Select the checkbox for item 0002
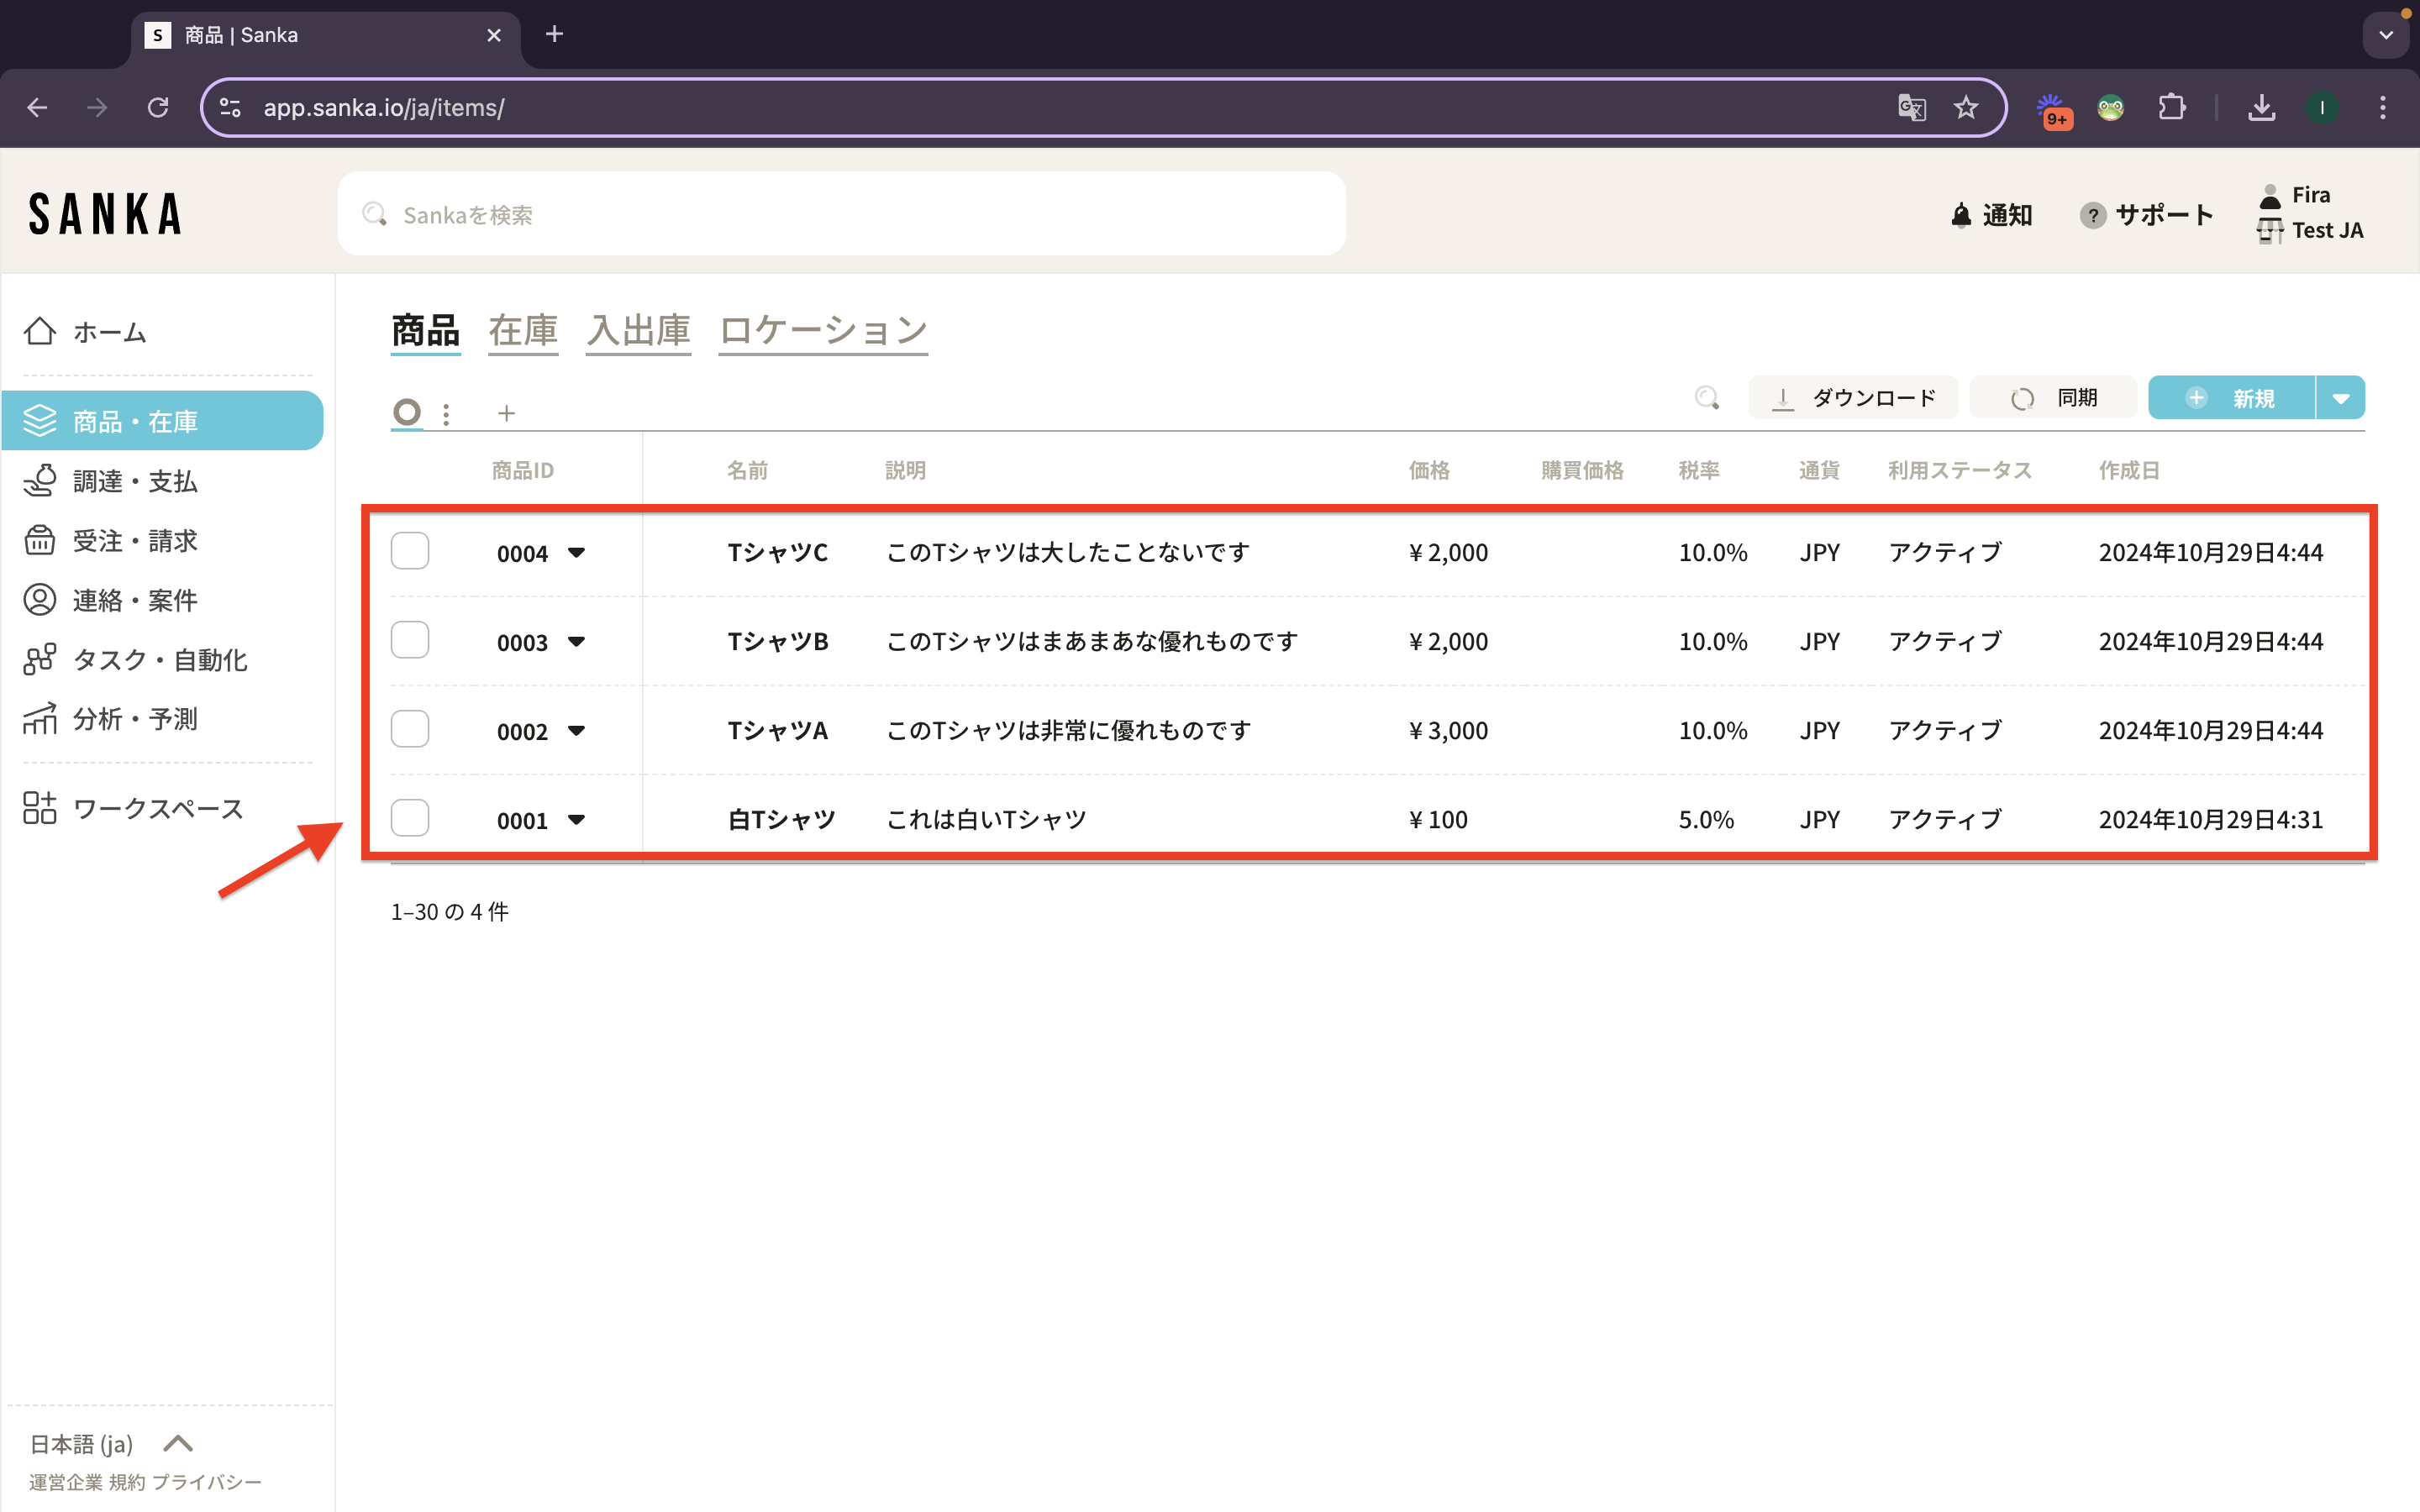This screenshot has width=2420, height=1512. click(410, 729)
